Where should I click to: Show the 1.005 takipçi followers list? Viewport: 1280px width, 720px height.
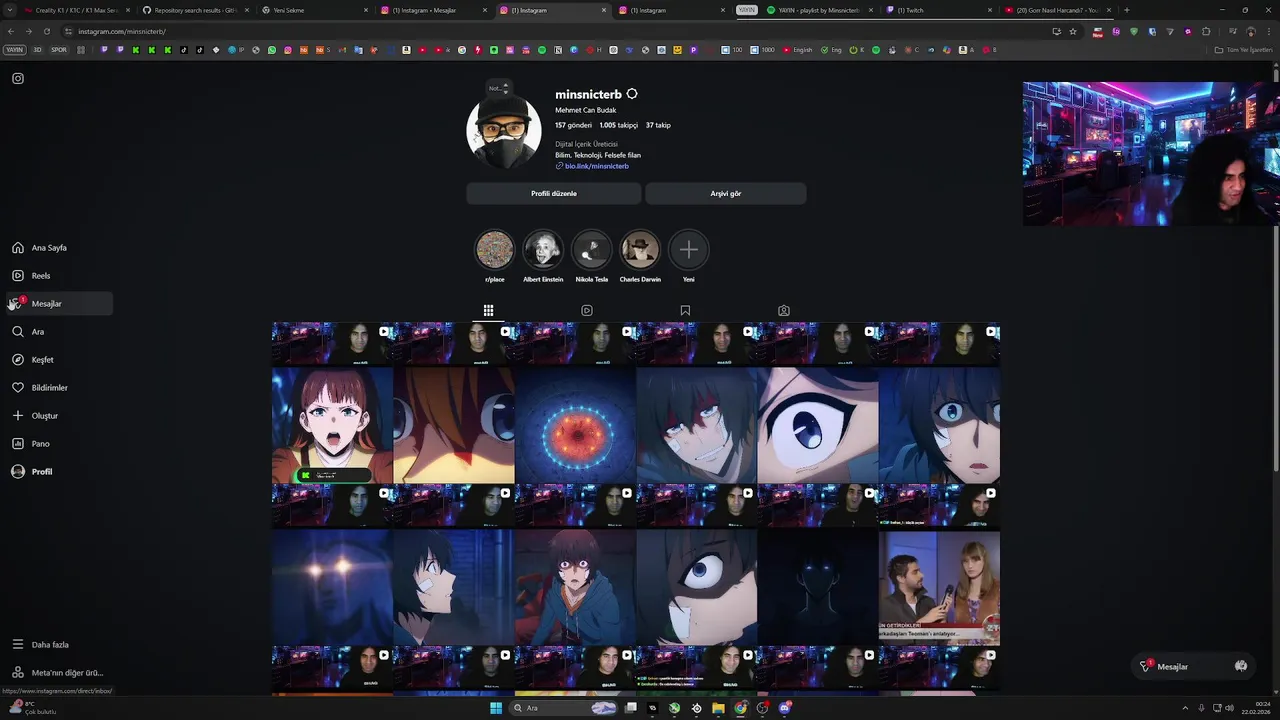pyautogui.click(x=618, y=125)
